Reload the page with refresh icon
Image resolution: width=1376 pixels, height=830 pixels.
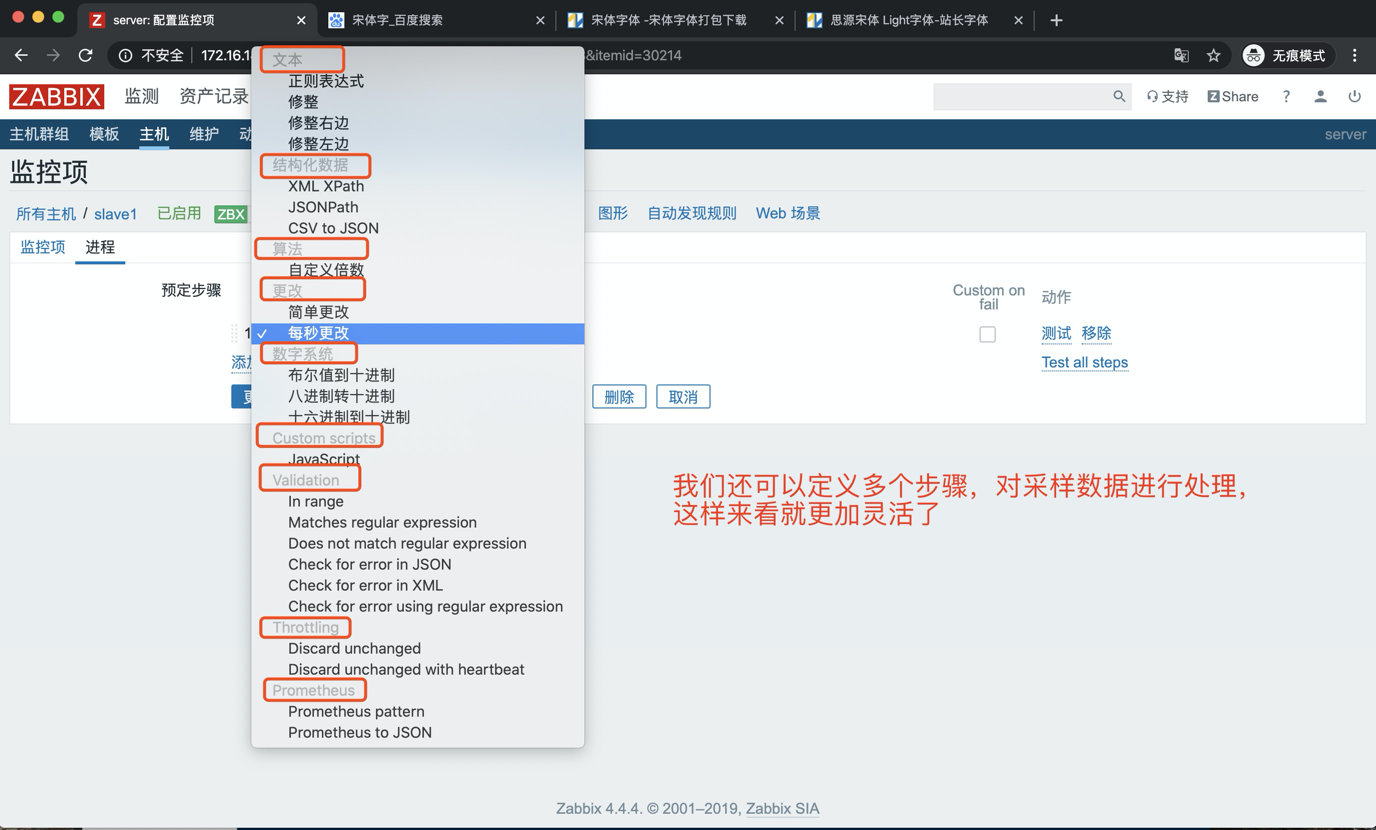pyautogui.click(x=86, y=55)
